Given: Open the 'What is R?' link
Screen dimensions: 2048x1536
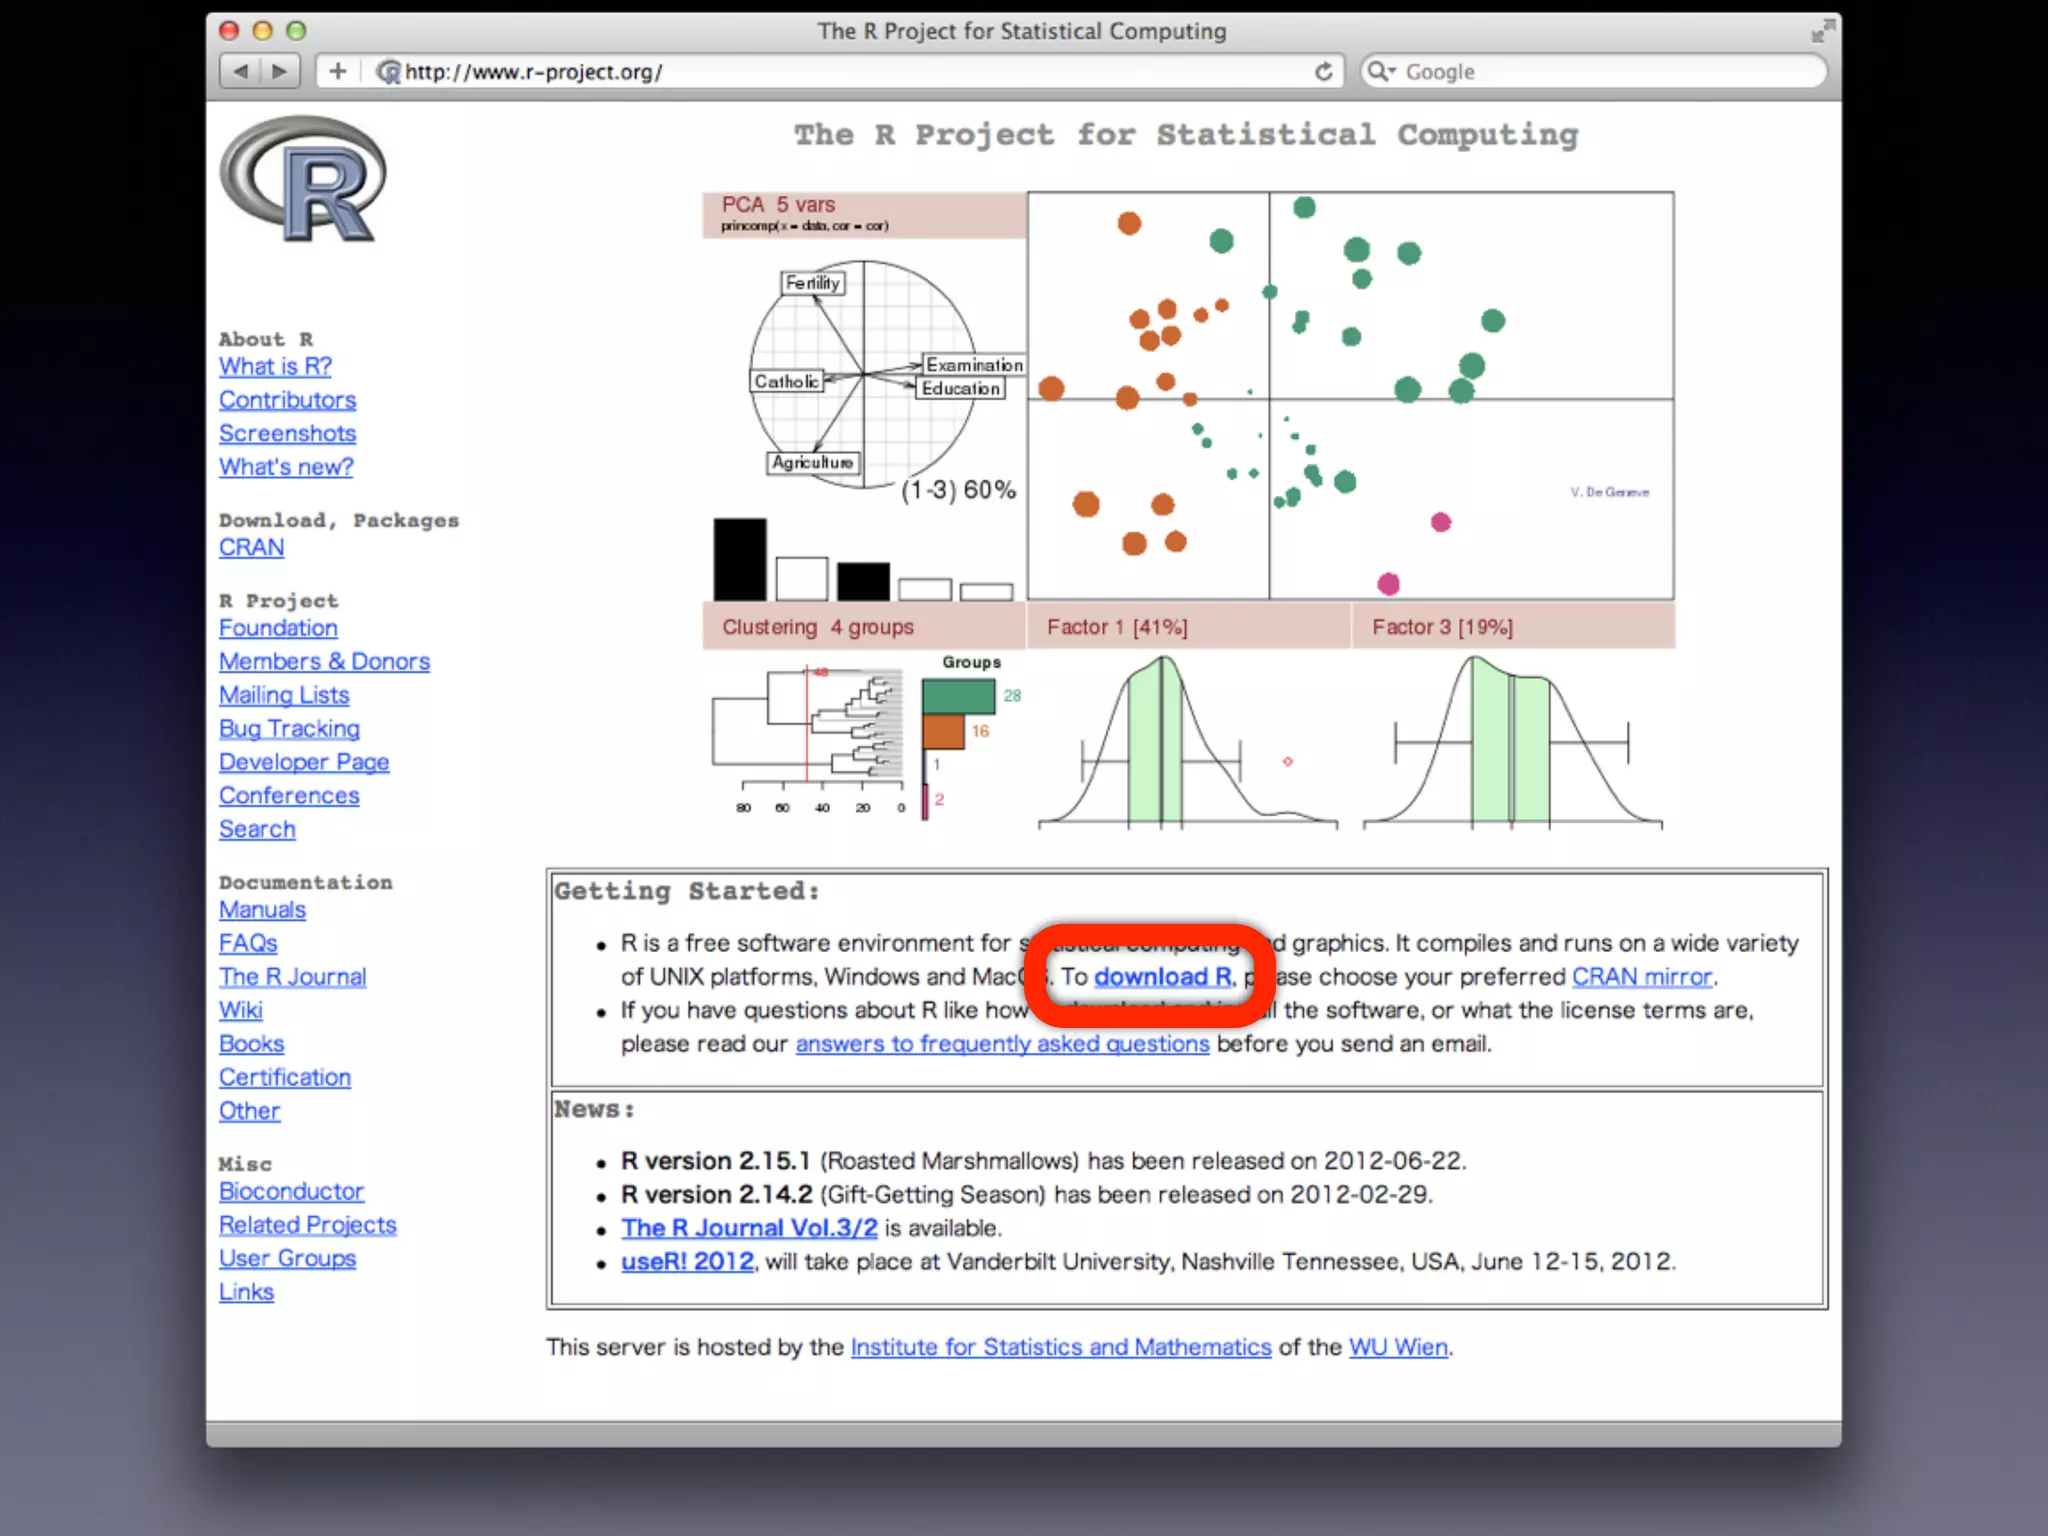Looking at the screenshot, I should pos(275,367).
